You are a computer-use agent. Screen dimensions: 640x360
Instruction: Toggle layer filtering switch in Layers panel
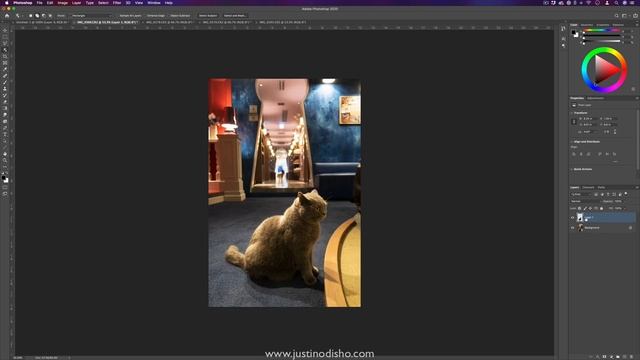pos(626,194)
